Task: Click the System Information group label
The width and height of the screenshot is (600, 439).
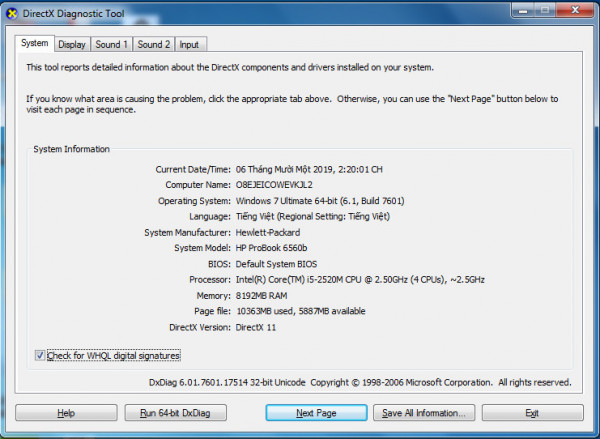Action: pyautogui.click(x=72, y=149)
